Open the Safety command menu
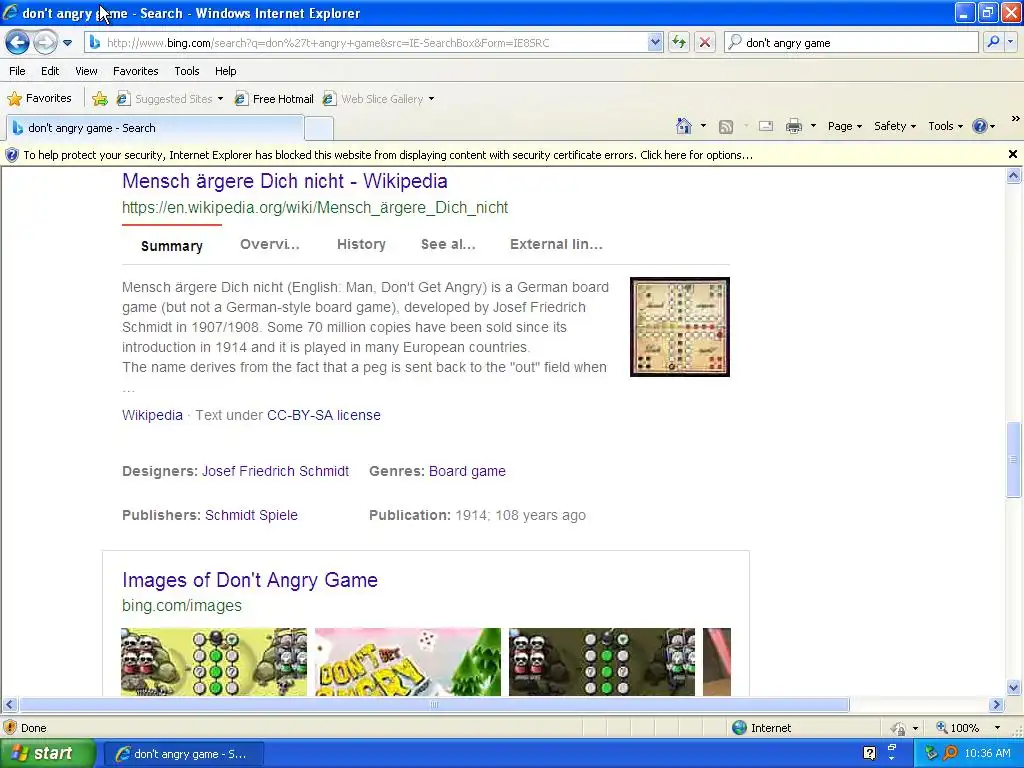The height and width of the screenshot is (768, 1024). [x=895, y=126]
